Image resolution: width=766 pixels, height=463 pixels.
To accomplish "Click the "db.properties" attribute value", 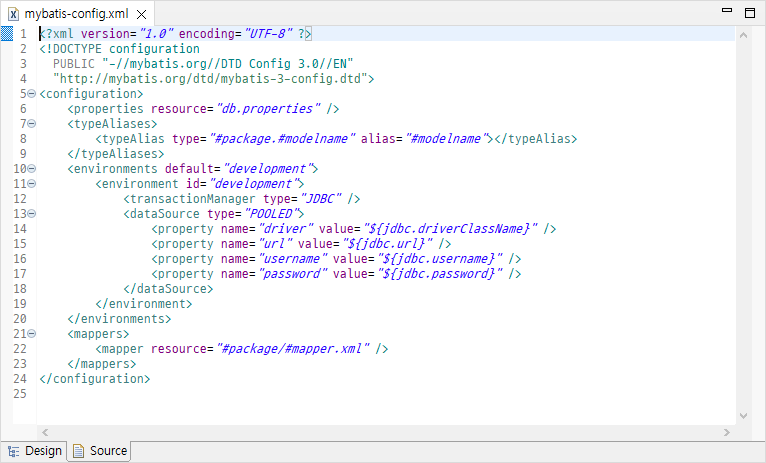I will tap(268, 108).
